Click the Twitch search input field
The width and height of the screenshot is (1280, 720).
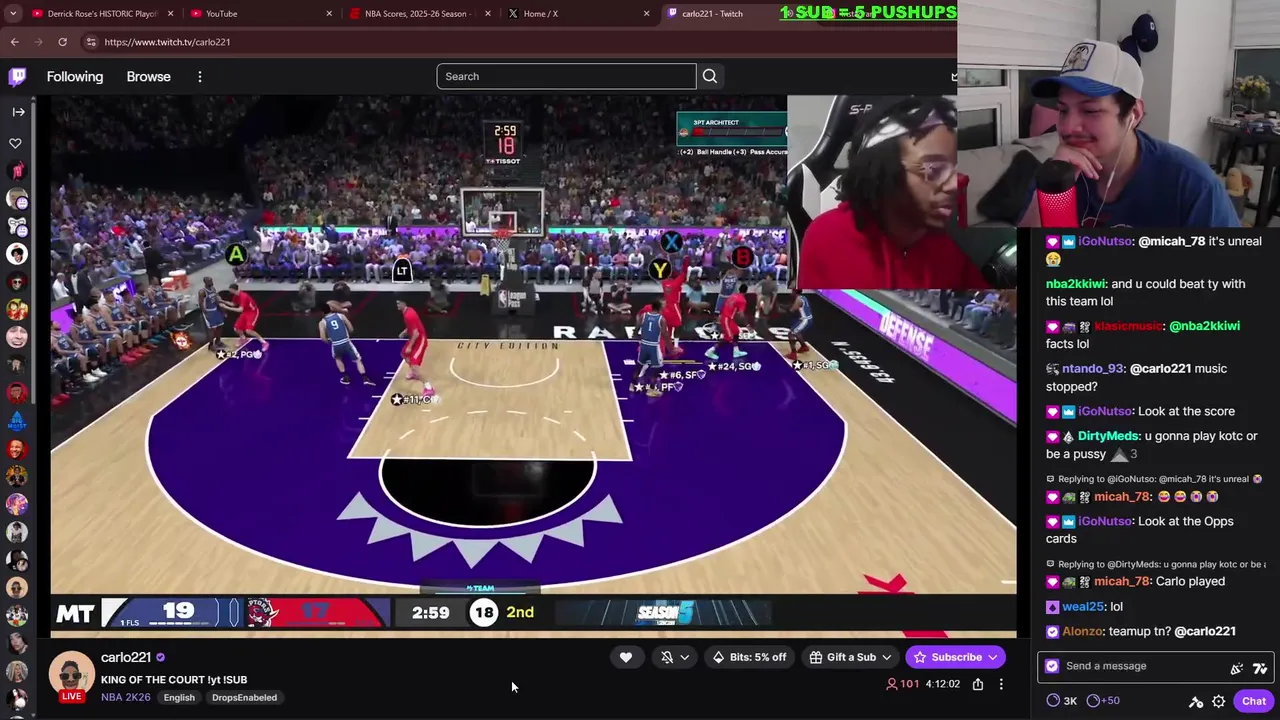pyautogui.click(x=566, y=76)
